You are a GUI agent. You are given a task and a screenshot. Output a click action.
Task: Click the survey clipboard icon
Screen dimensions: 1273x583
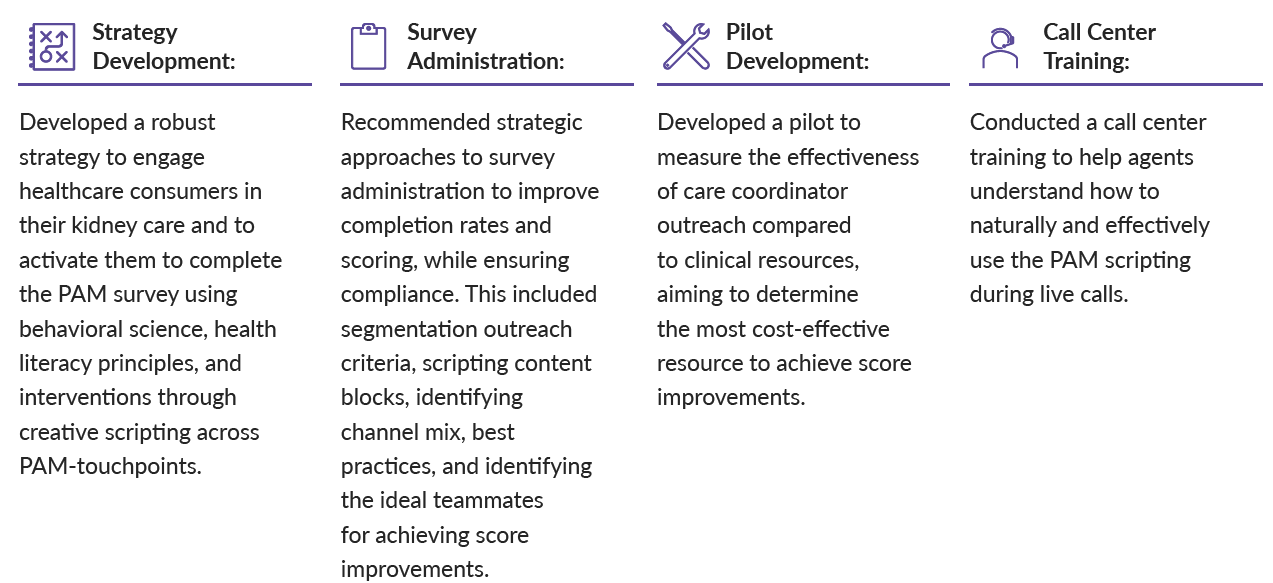[x=368, y=46]
